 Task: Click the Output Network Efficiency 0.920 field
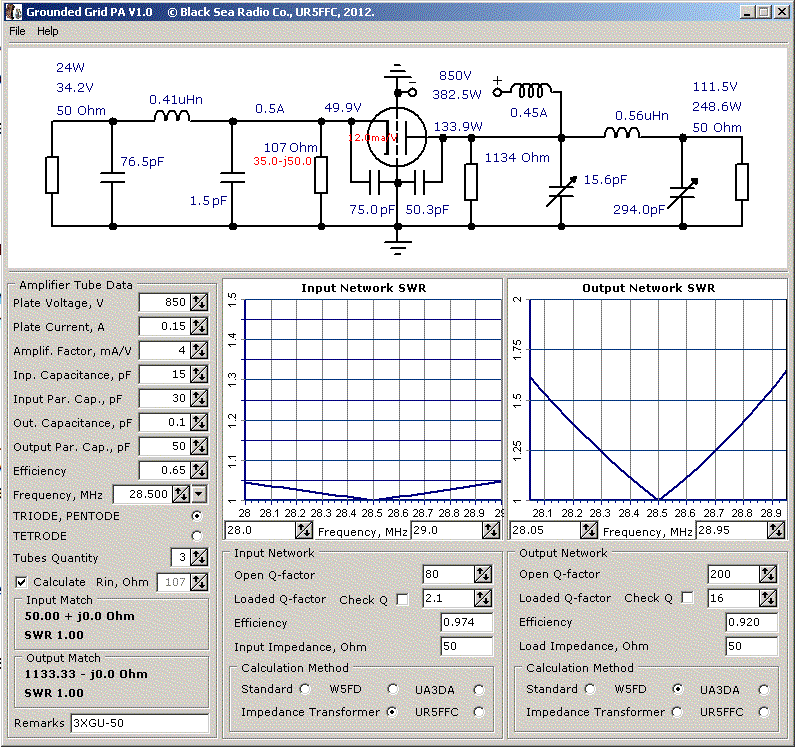[x=751, y=622]
